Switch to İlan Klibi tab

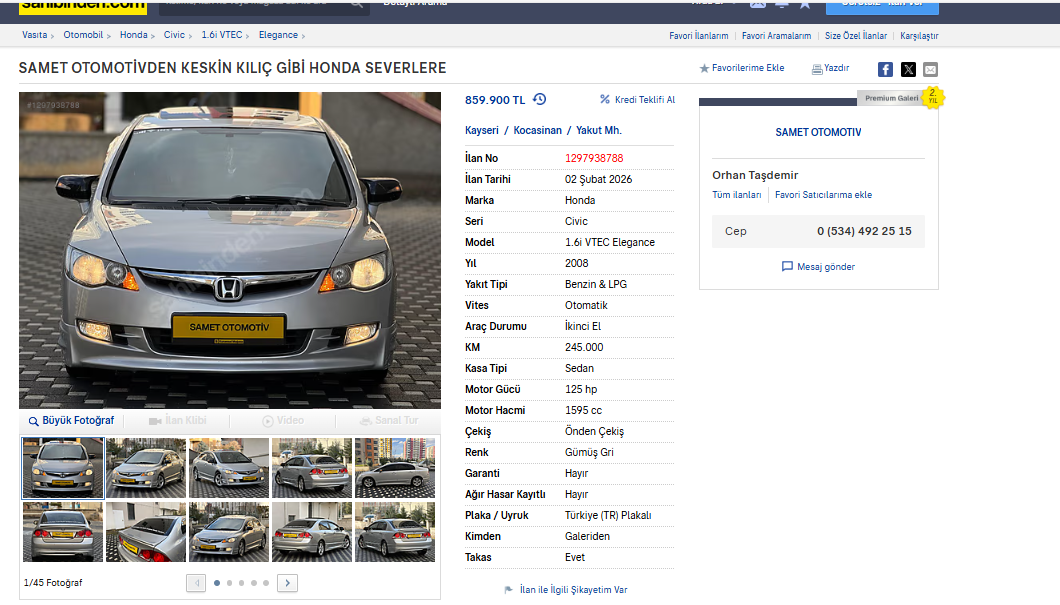tap(178, 420)
